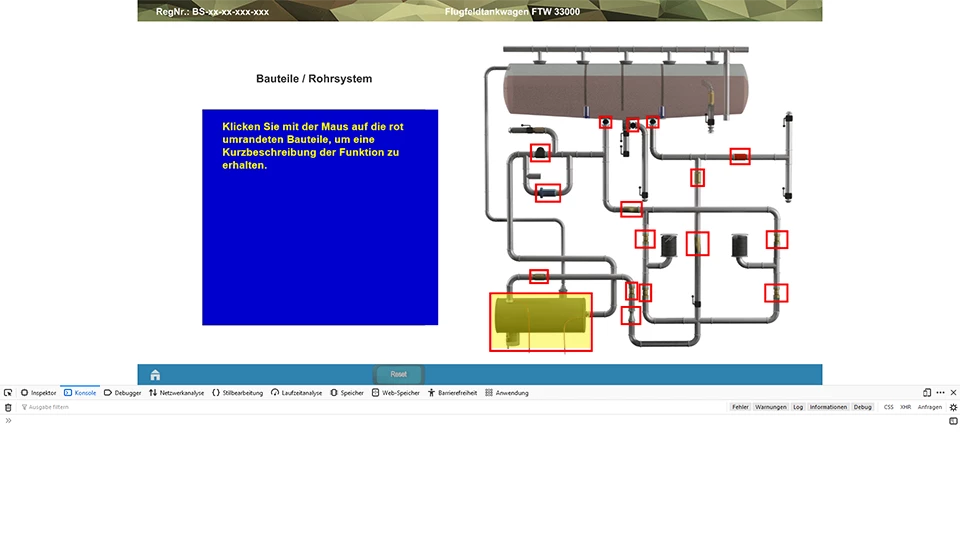
Task: Toggle the Fehler console filter
Action: [740, 407]
